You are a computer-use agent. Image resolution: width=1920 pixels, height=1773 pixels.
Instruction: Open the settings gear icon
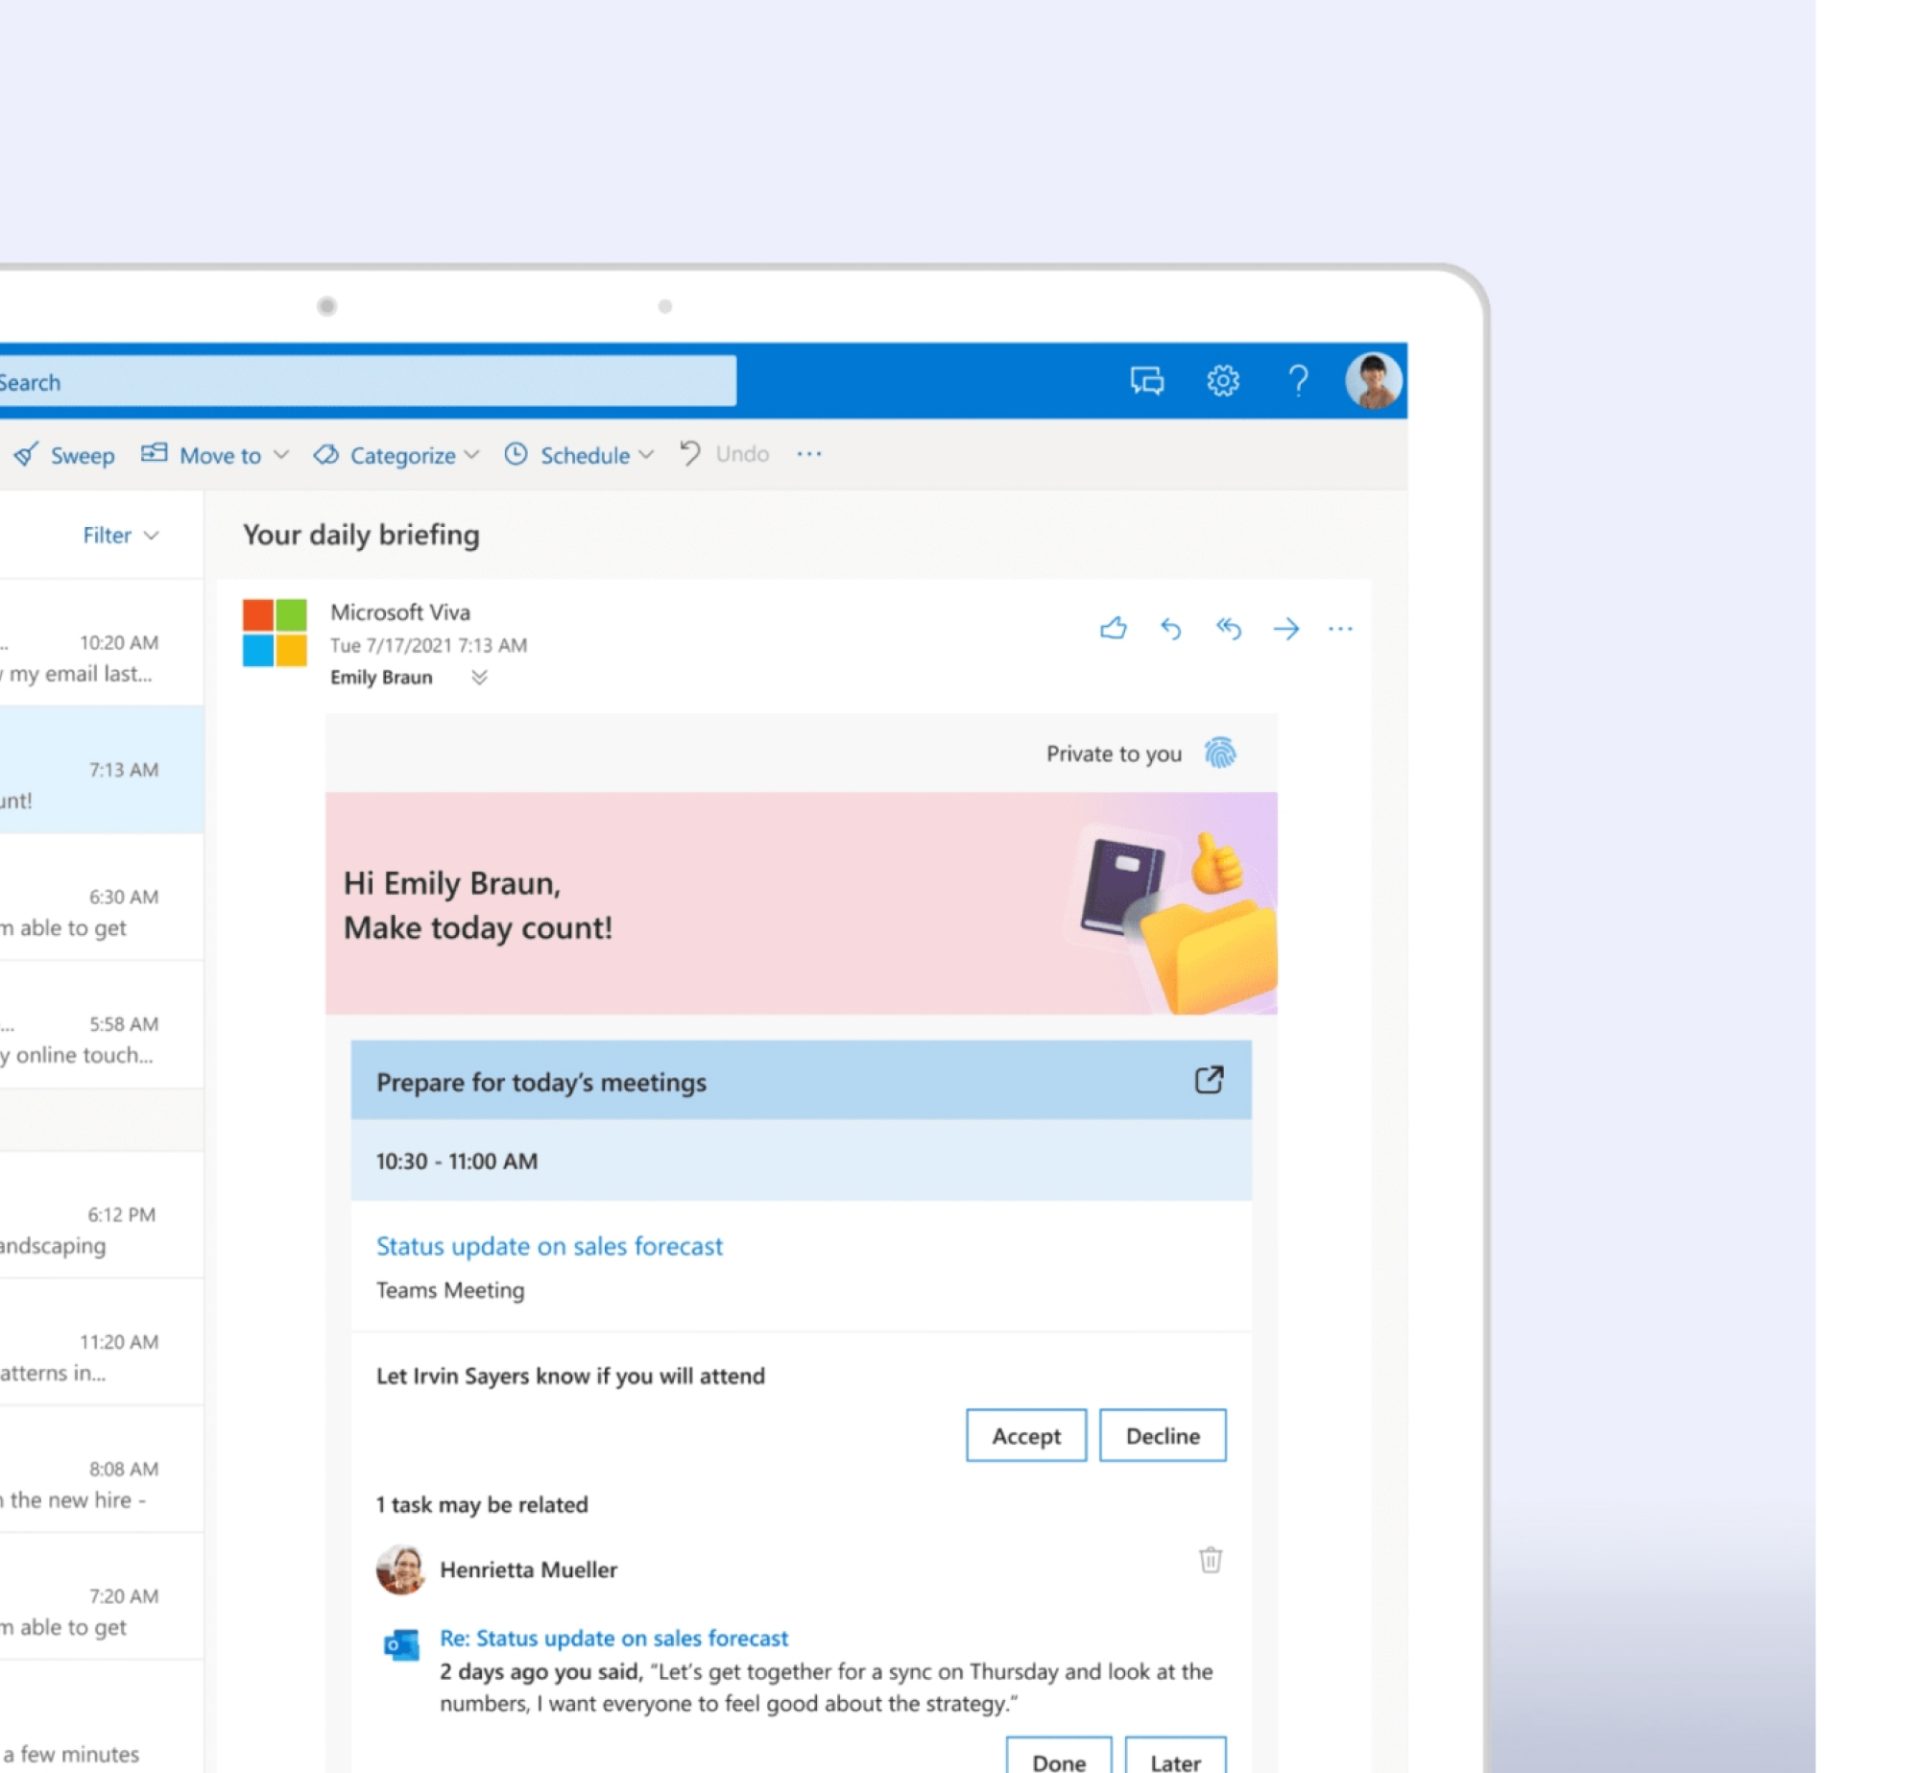pos(1222,381)
